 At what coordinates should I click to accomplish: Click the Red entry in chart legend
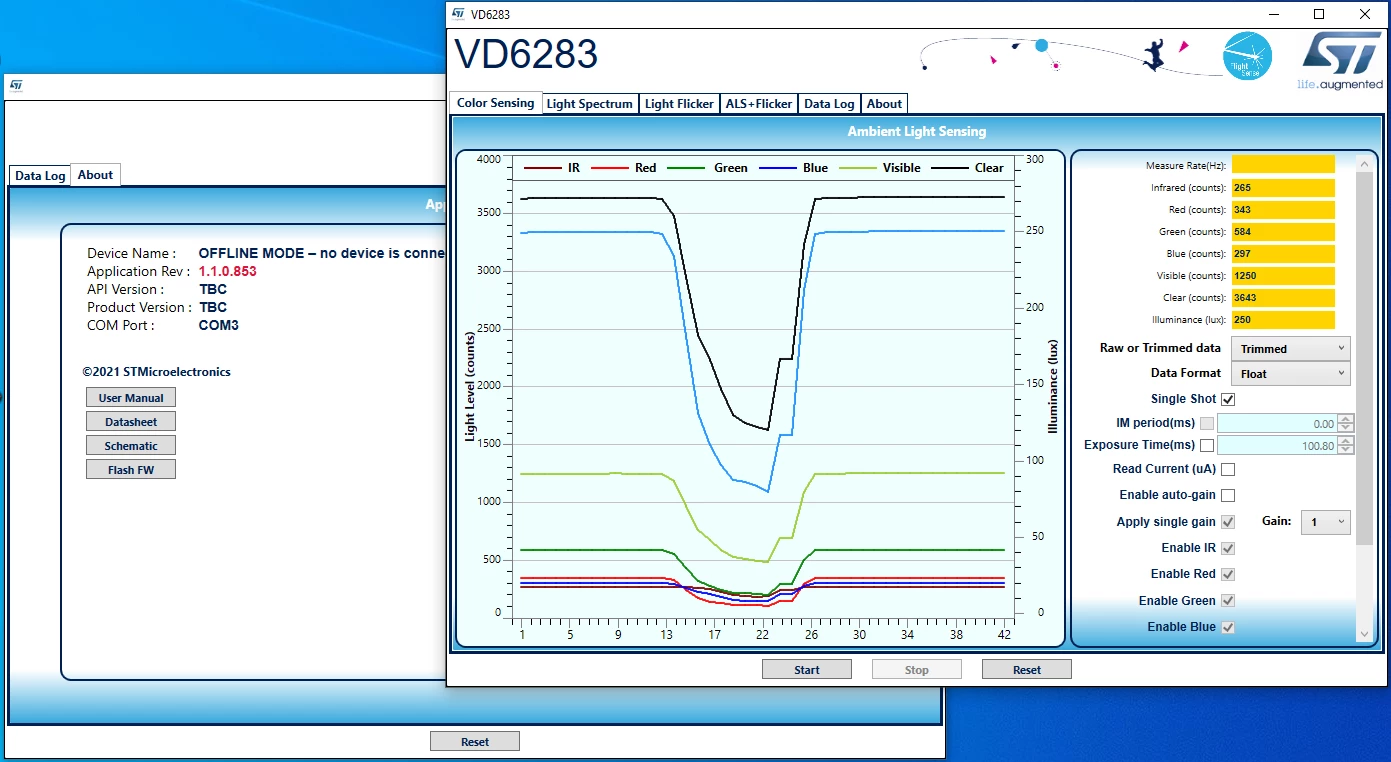click(x=624, y=168)
